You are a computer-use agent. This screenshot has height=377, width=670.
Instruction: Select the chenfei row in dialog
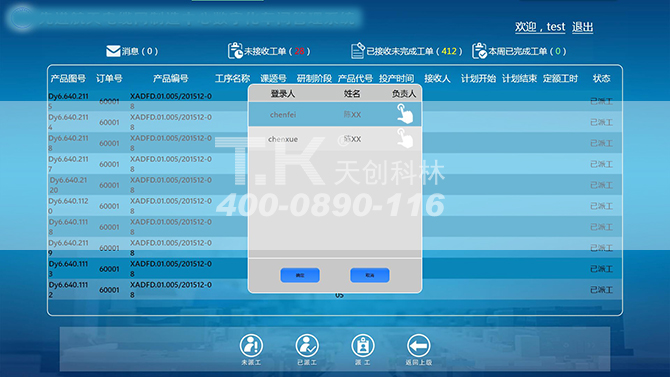[x=335, y=114]
